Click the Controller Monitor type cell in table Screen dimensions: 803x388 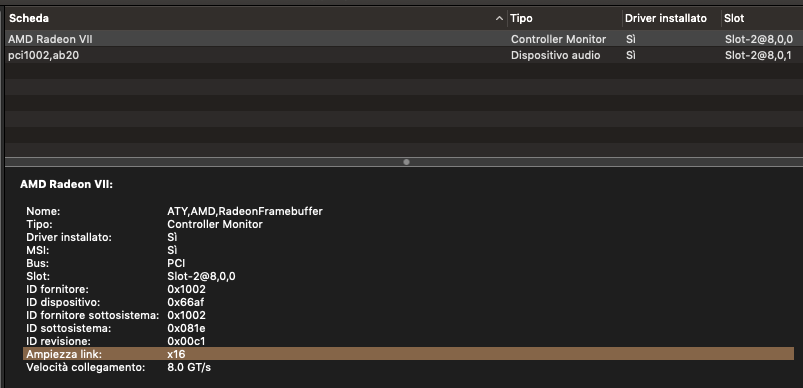tap(558, 39)
